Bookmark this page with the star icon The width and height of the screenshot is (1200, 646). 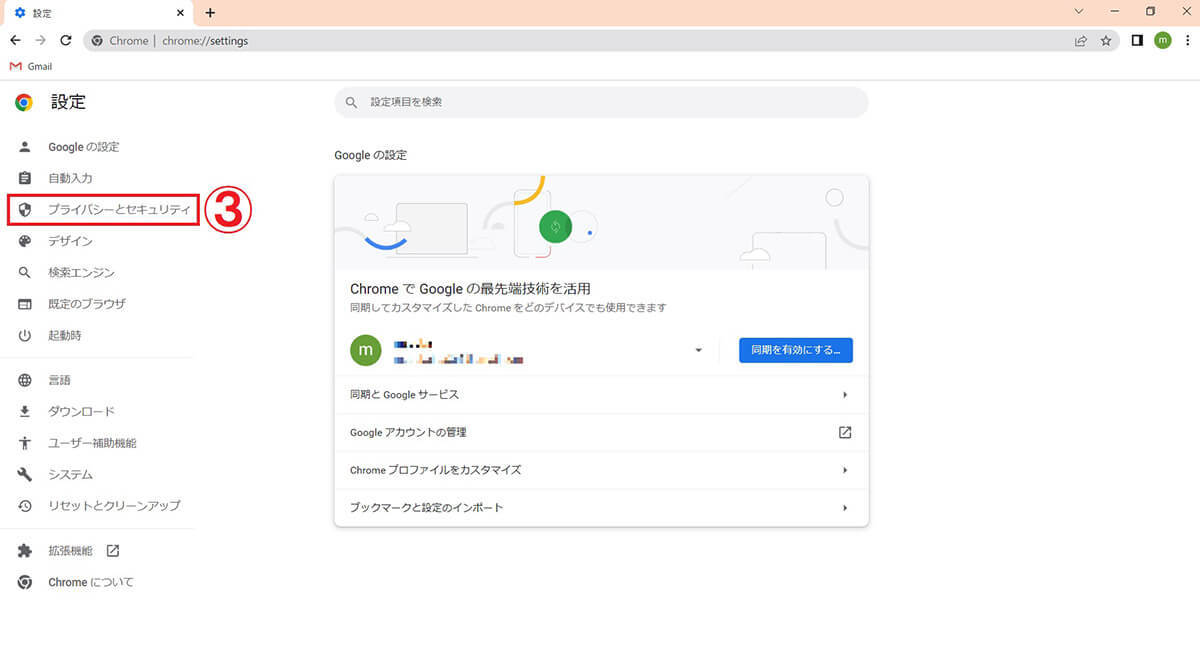click(1106, 41)
